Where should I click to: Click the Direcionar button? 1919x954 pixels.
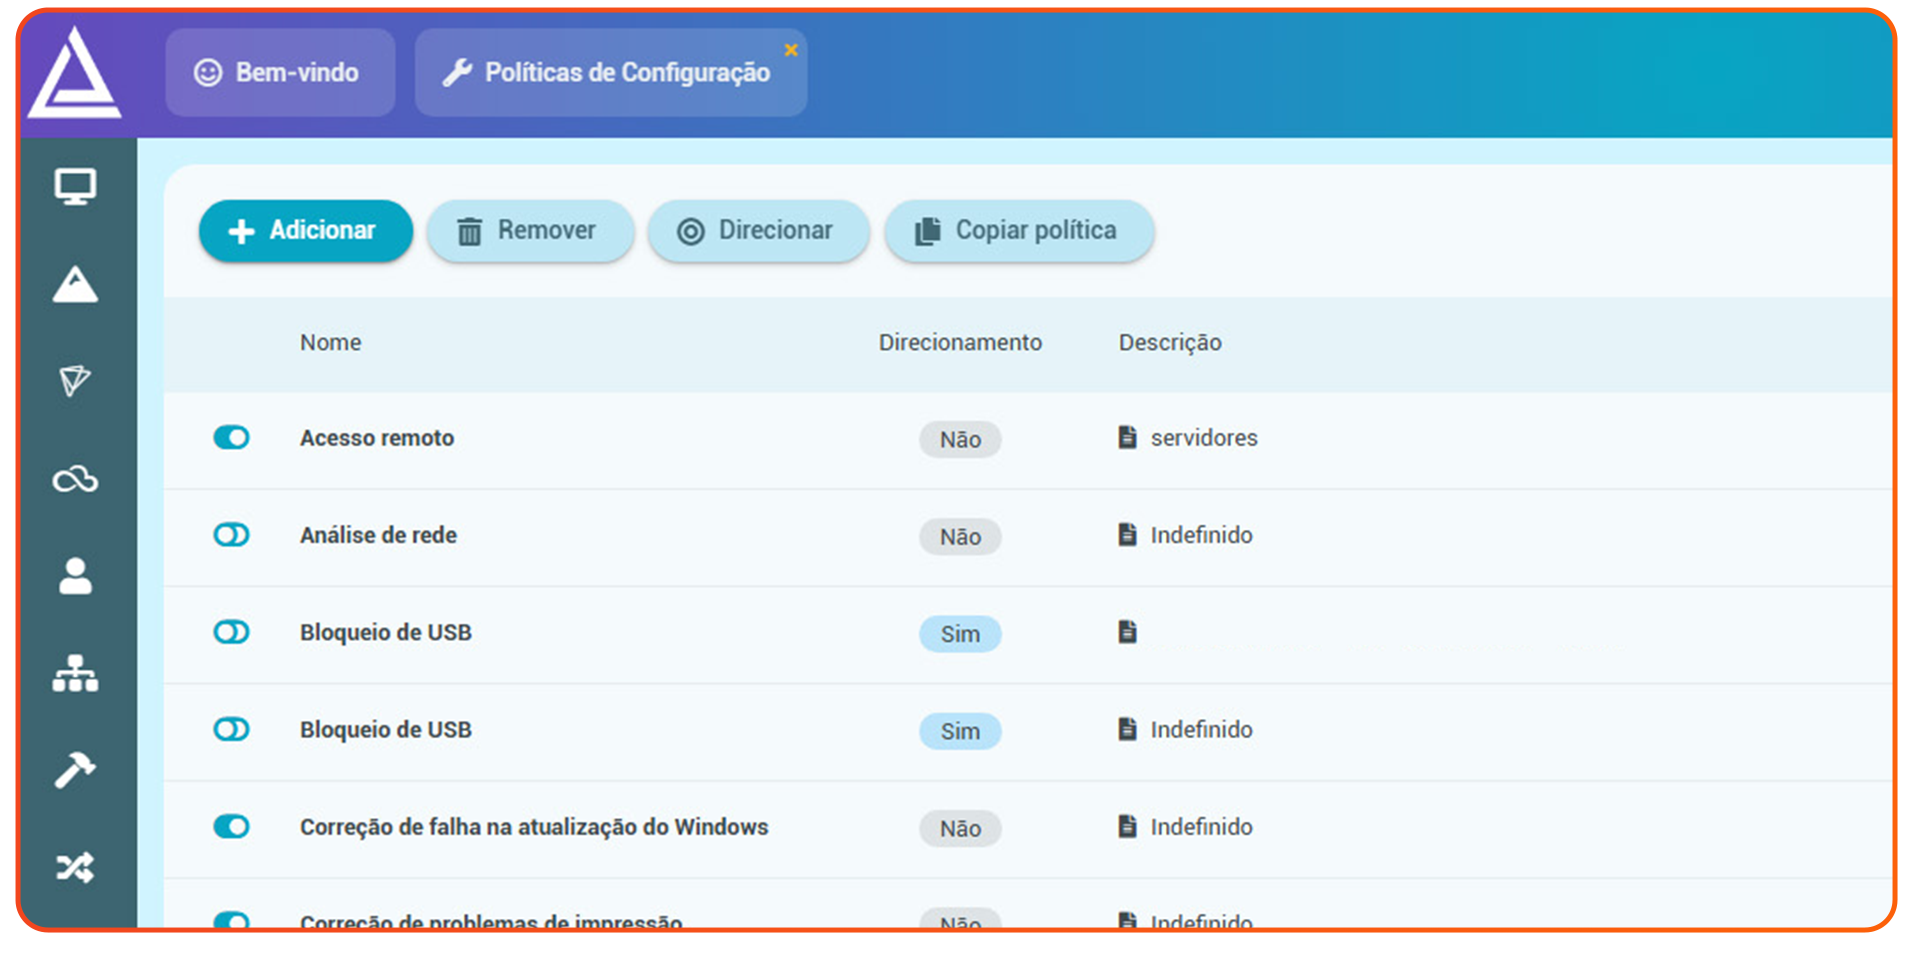[x=757, y=231]
